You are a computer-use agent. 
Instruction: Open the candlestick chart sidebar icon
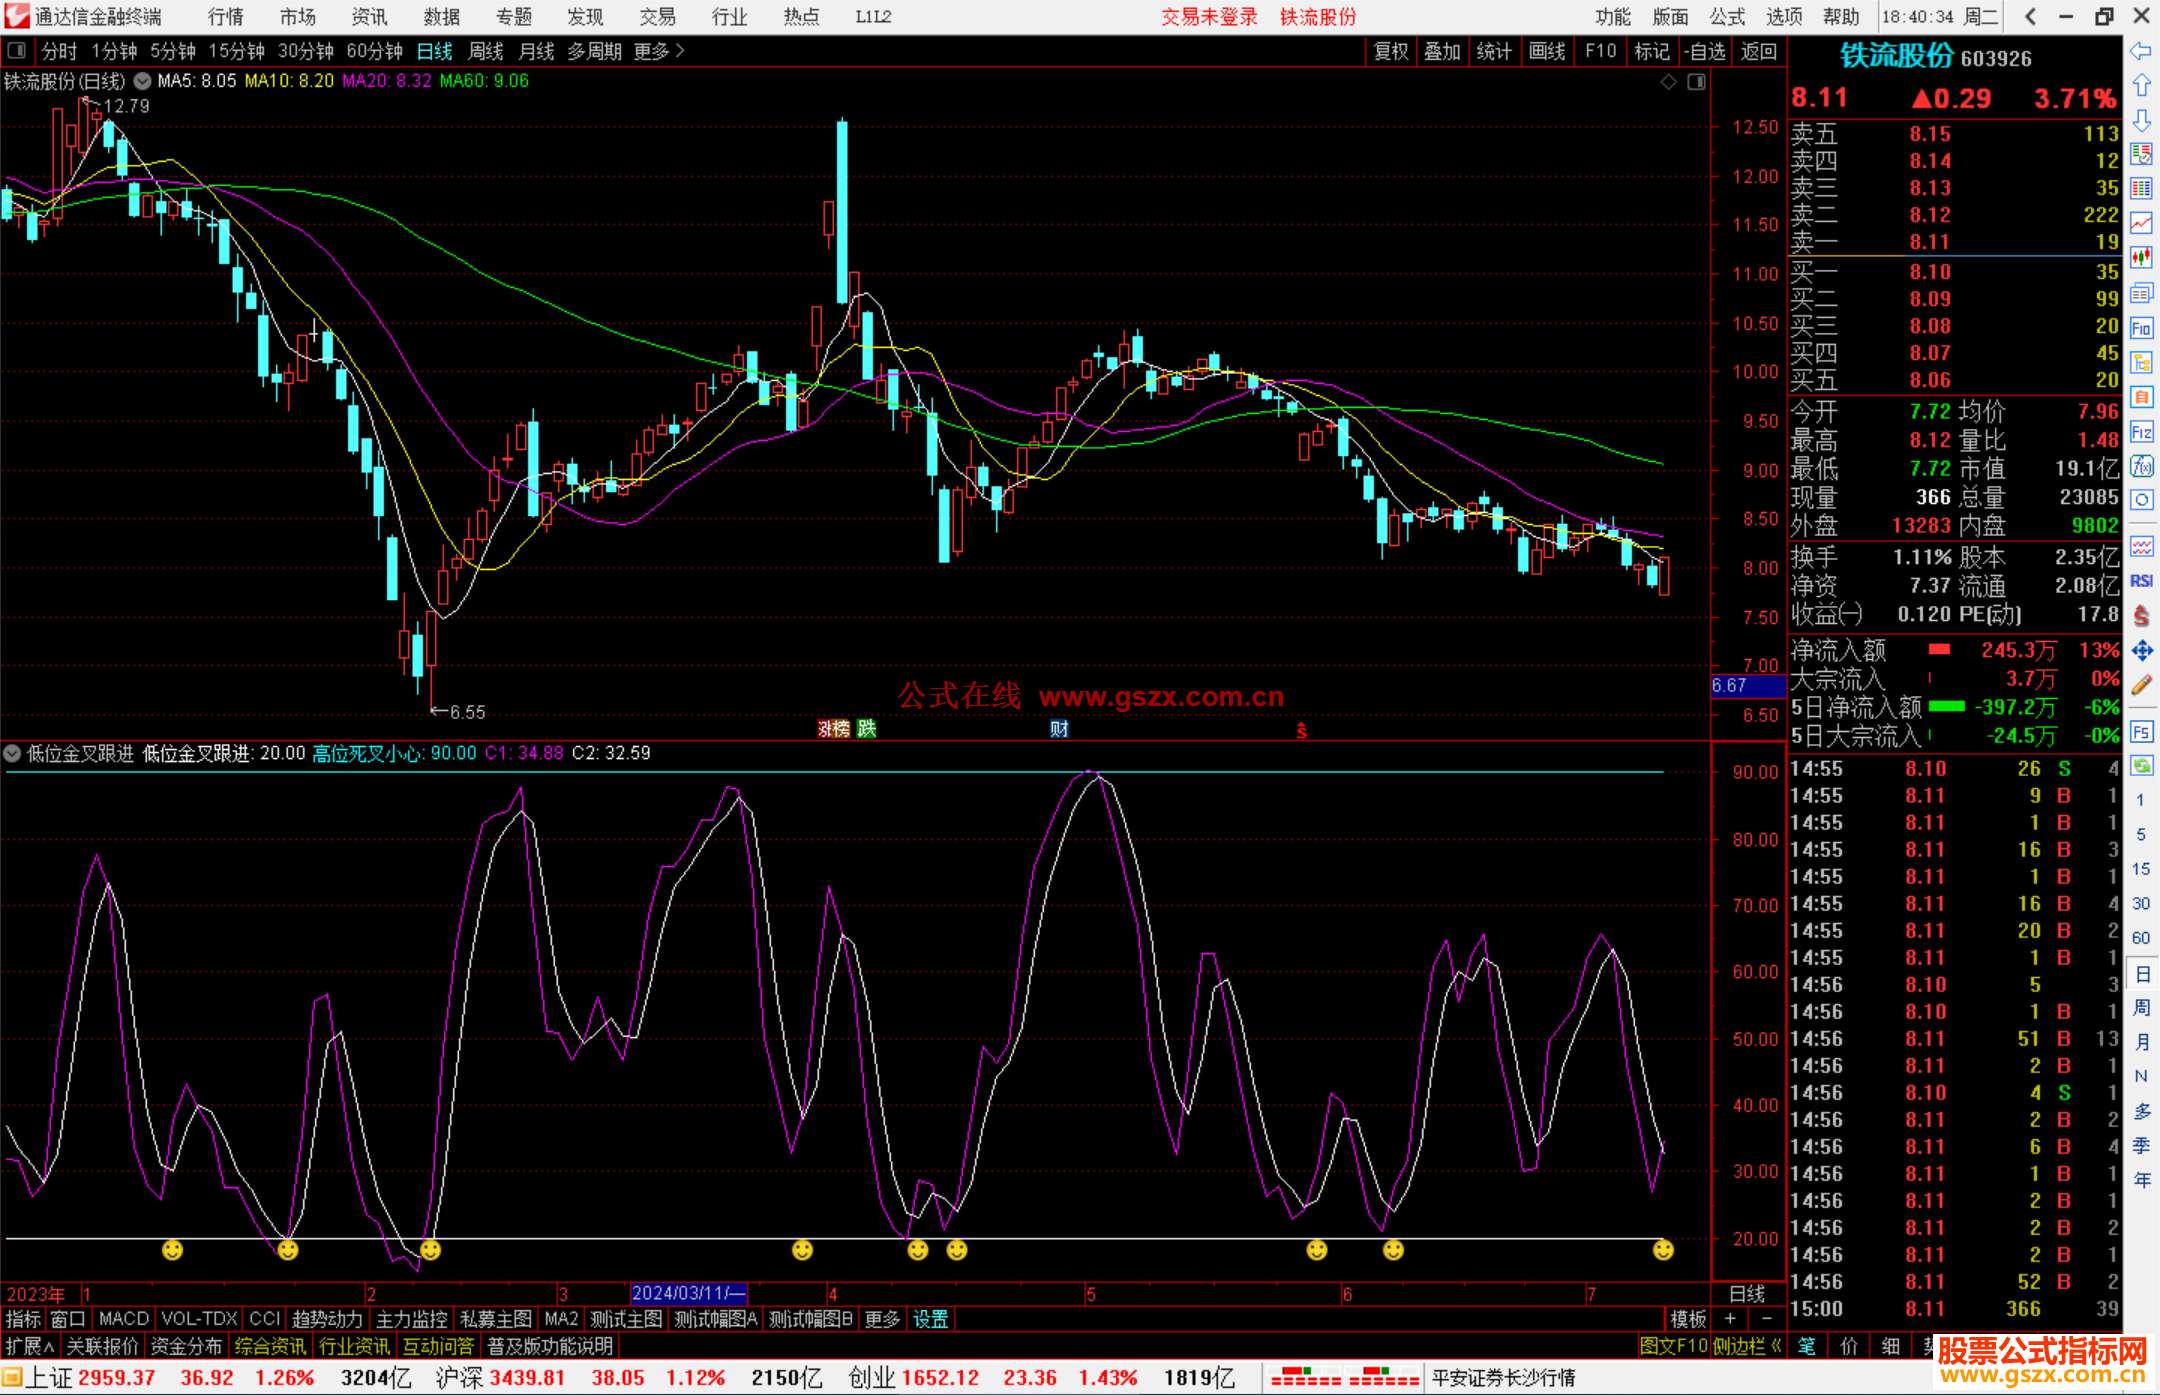2141,257
